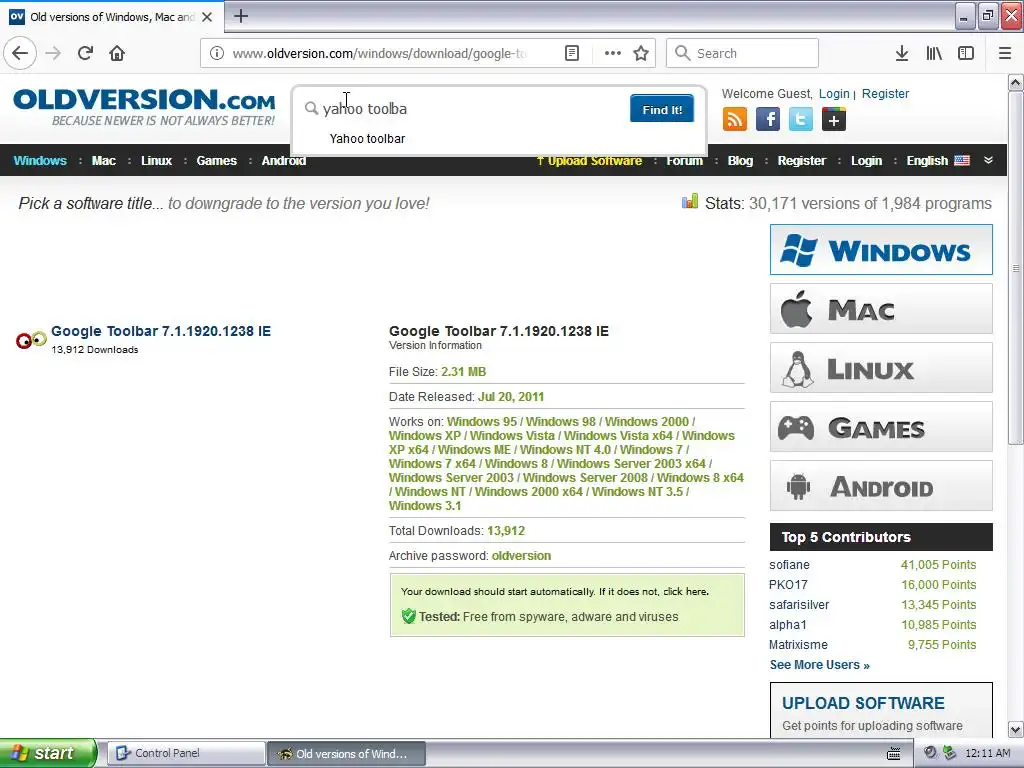Click the Login link beside Welcome Guest

coord(834,93)
